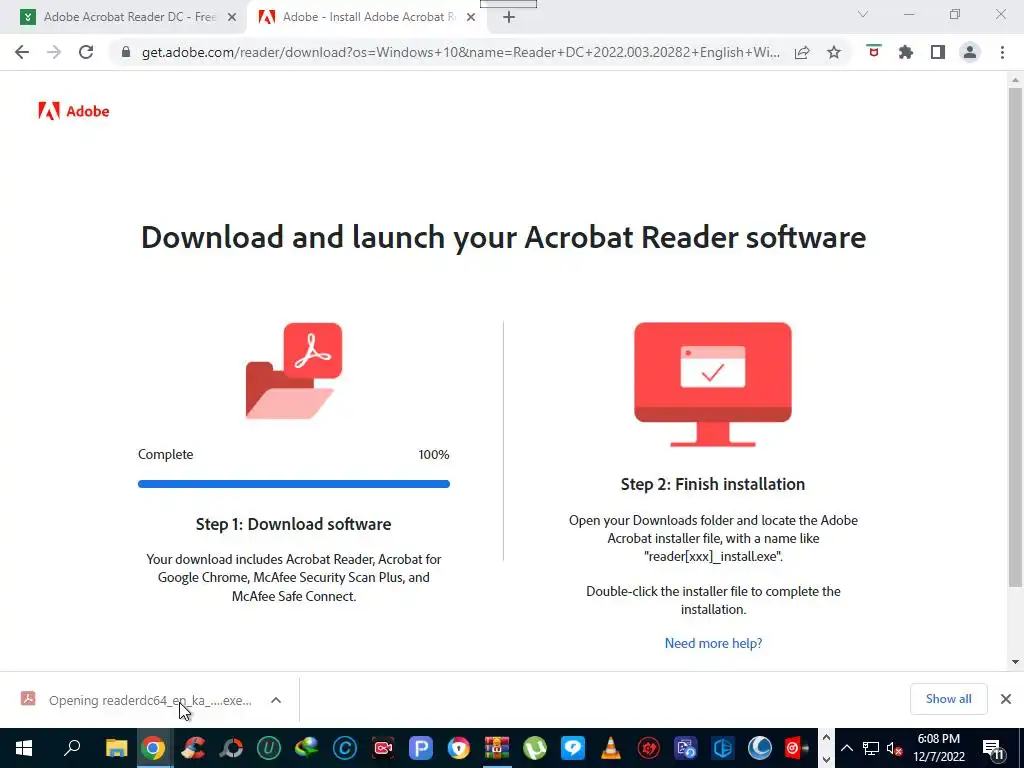This screenshot has width=1024, height=768.
Task: Click the address bar URL
Action: pos(460,52)
